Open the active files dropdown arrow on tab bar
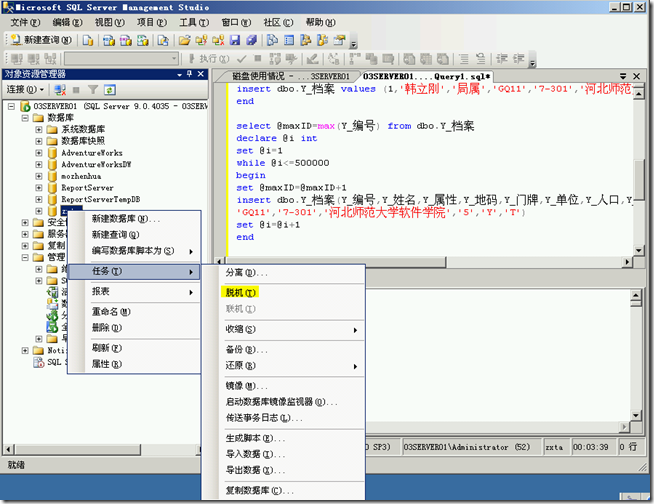This screenshot has height=504, width=654. click(x=623, y=76)
